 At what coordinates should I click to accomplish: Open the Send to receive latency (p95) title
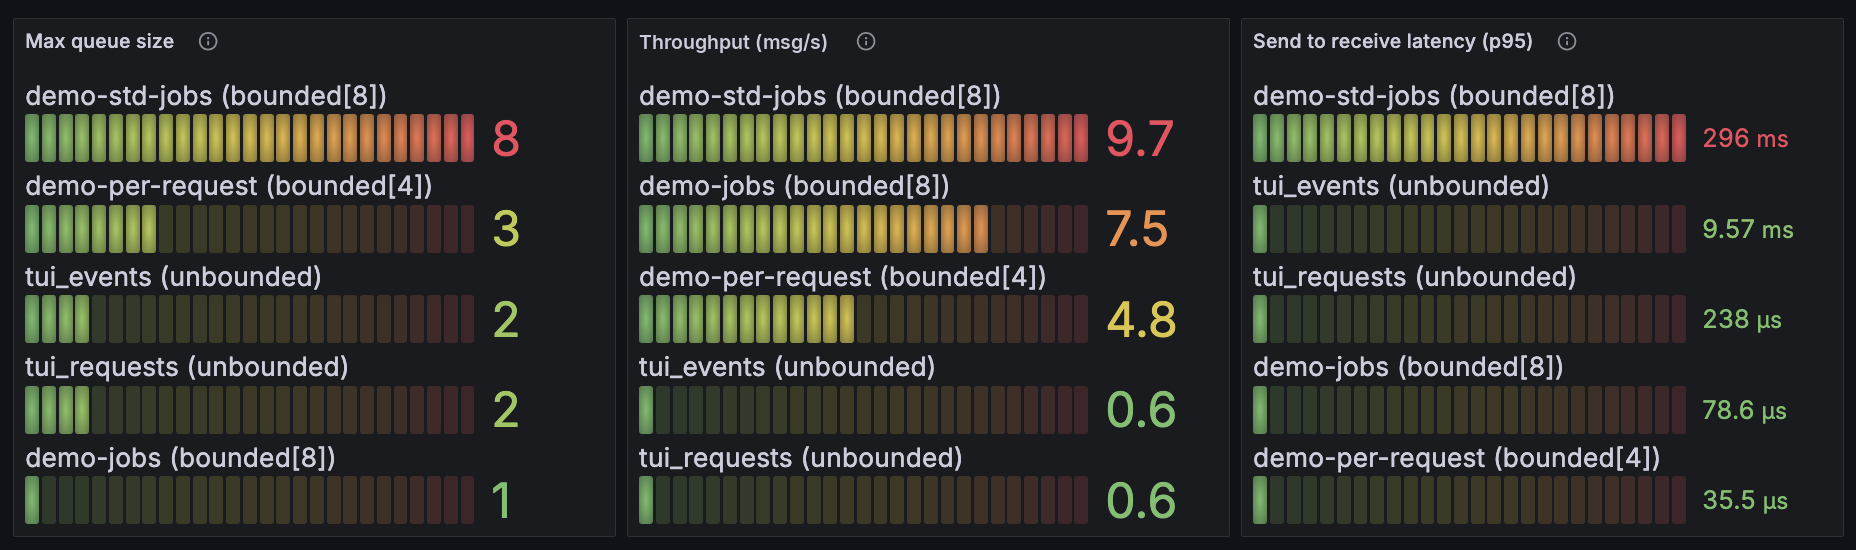click(x=1392, y=41)
